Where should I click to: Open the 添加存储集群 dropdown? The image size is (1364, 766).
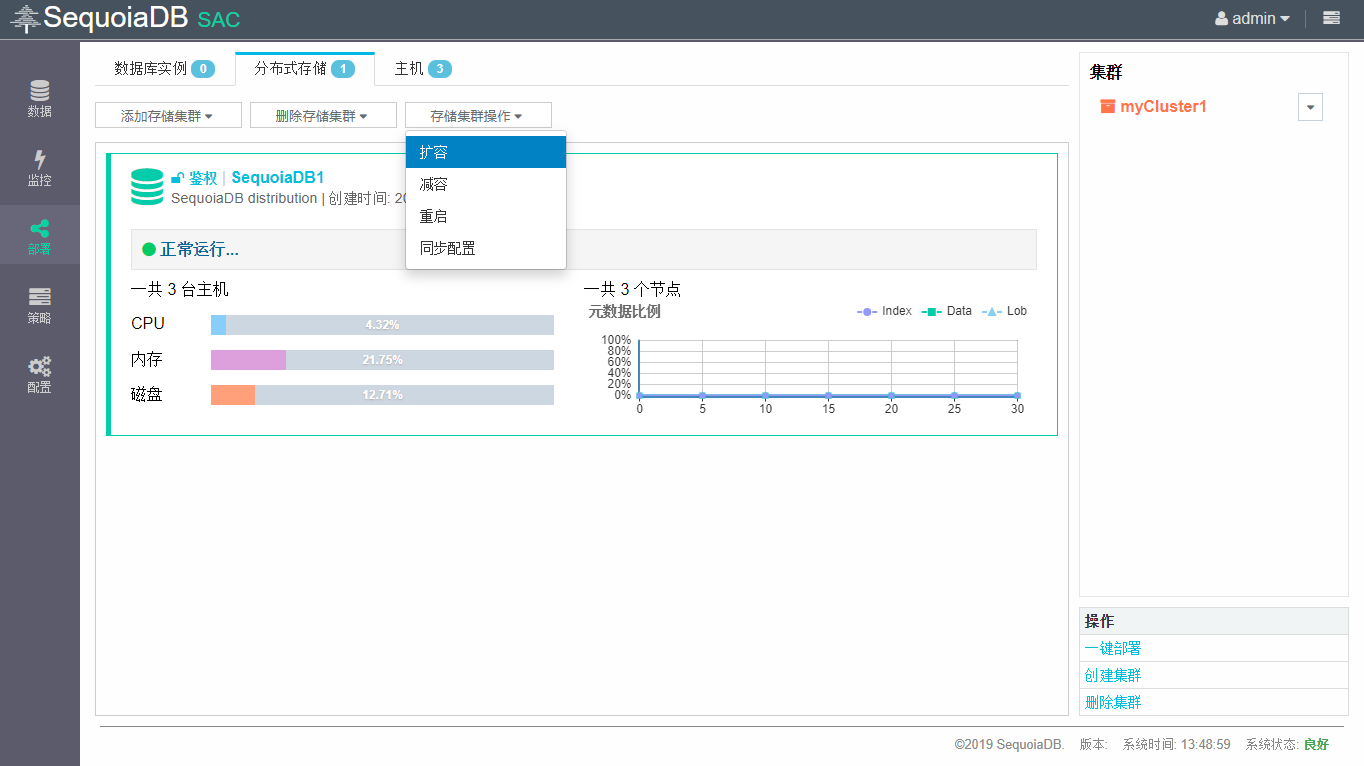(168, 116)
